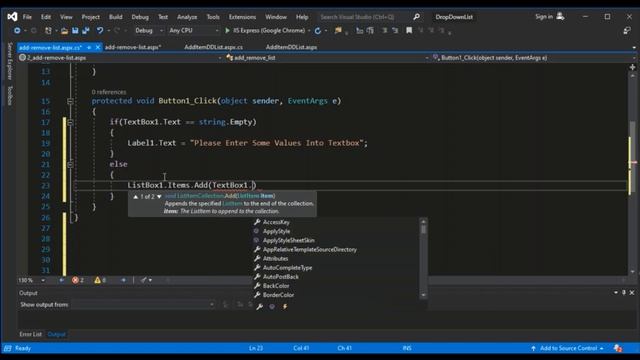Click the Visual Studio logo icon

tap(12, 17)
